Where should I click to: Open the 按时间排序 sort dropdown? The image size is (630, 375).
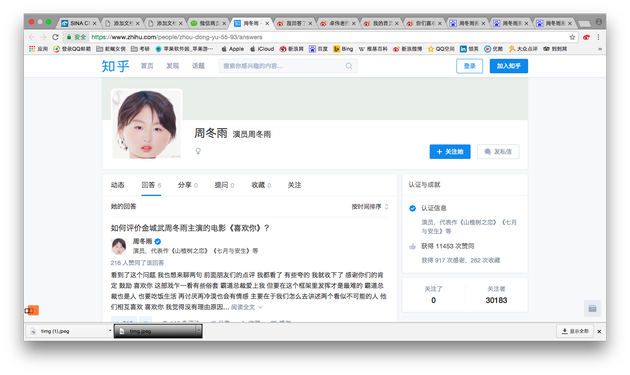370,207
